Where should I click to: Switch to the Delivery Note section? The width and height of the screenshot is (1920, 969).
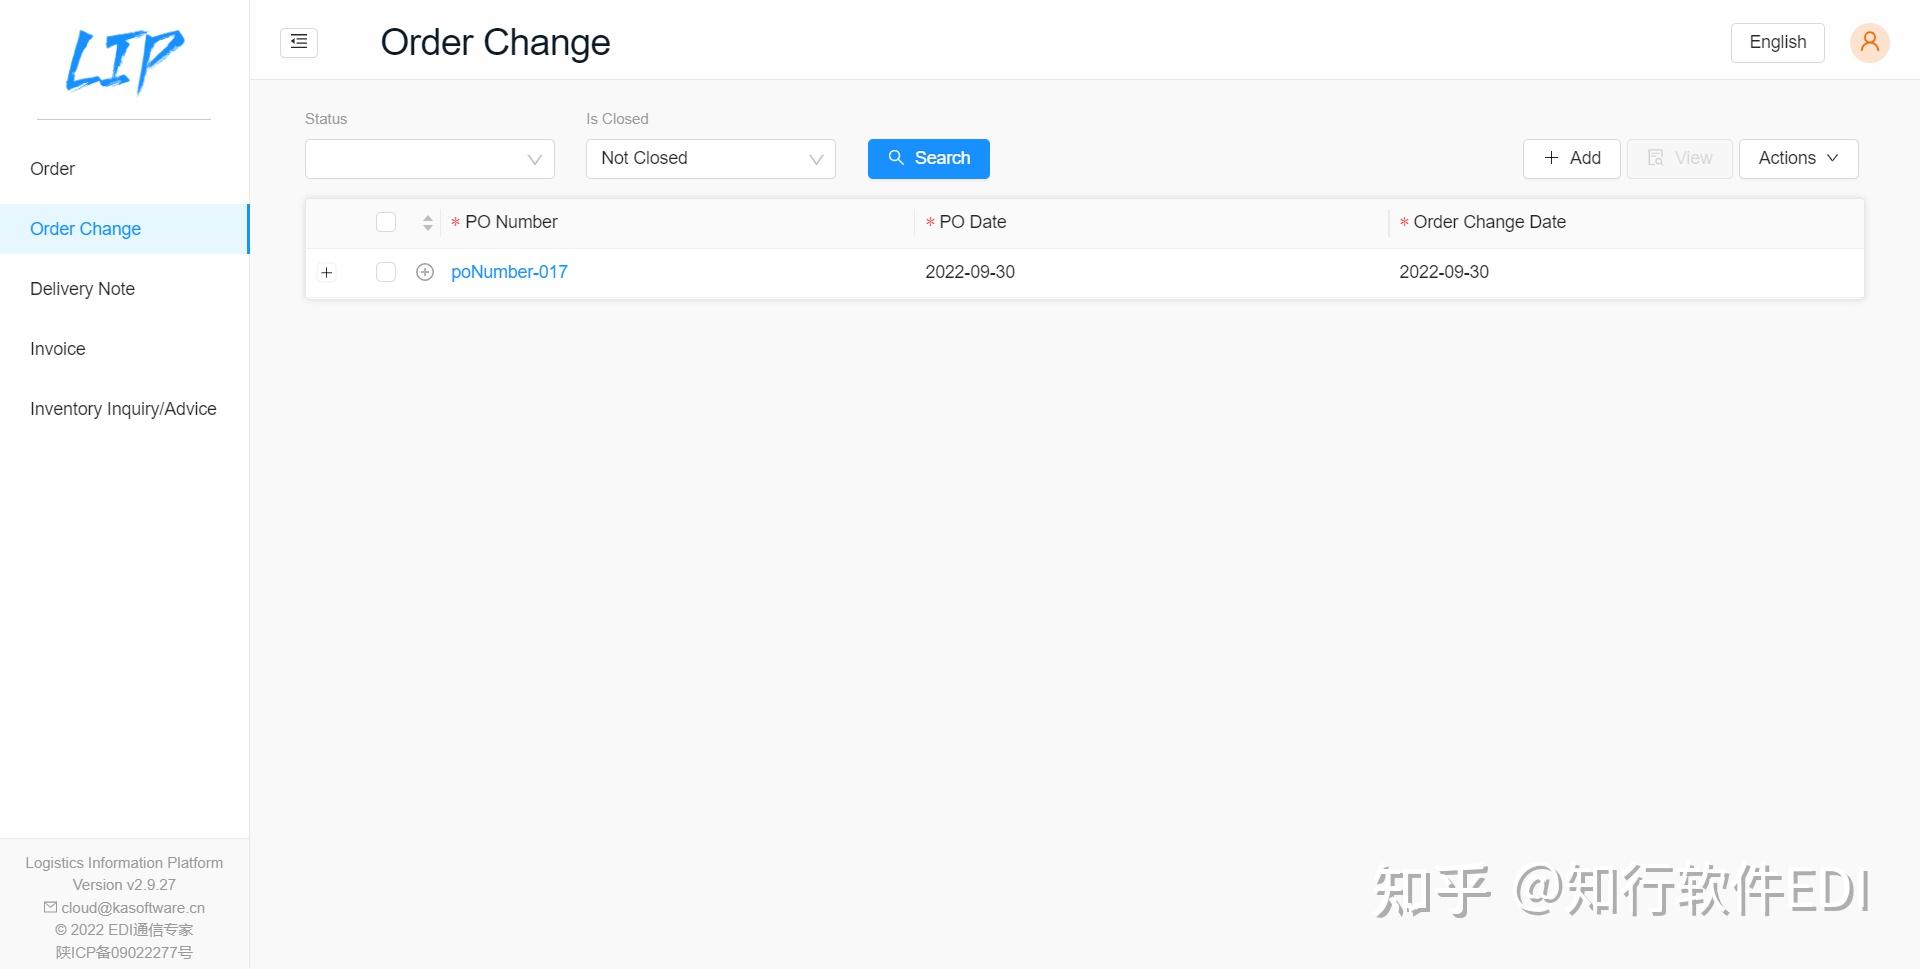[82, 288]
